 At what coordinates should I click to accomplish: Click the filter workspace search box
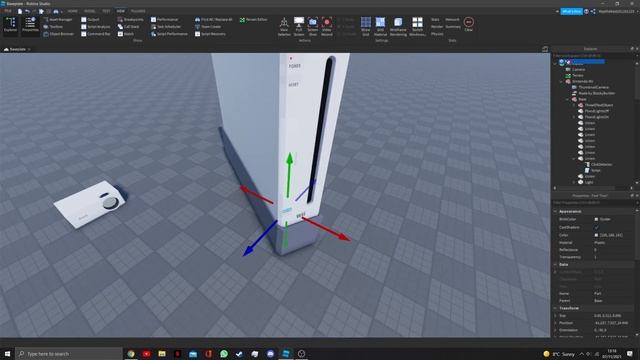click(x=592, y=56)
